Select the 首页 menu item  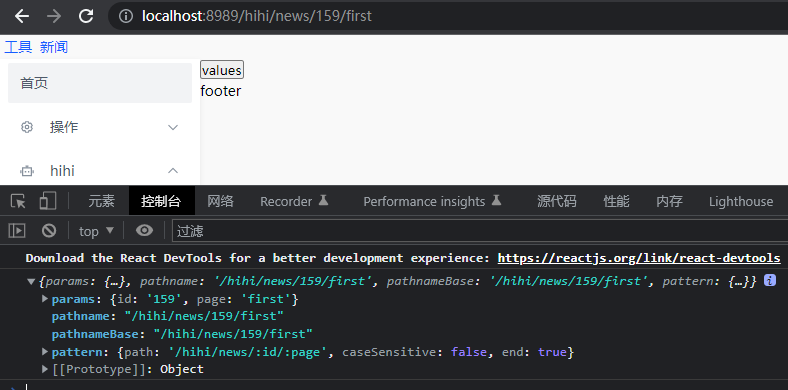pos(100,83)
